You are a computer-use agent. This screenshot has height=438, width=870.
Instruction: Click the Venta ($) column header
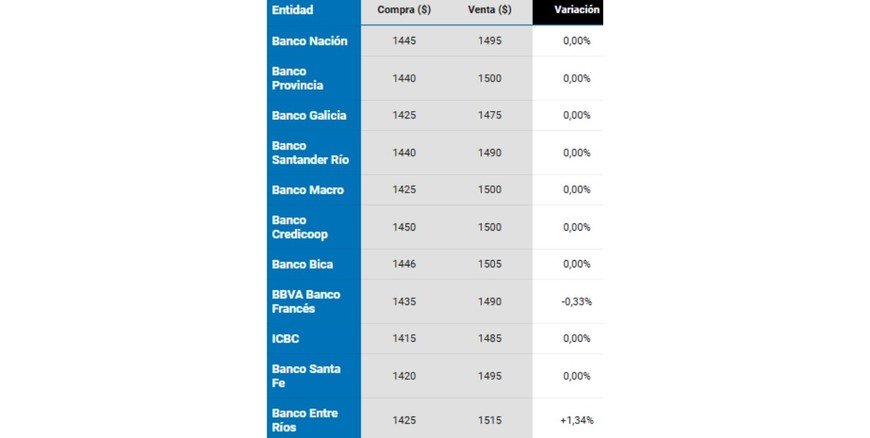pos(490,10)
